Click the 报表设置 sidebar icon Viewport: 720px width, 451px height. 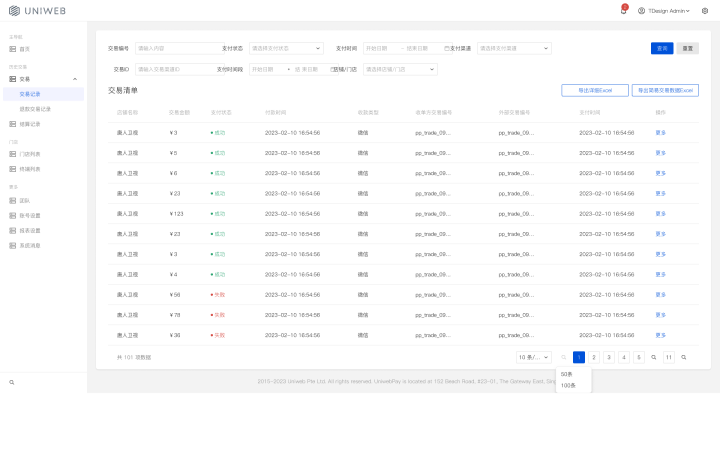13,231
